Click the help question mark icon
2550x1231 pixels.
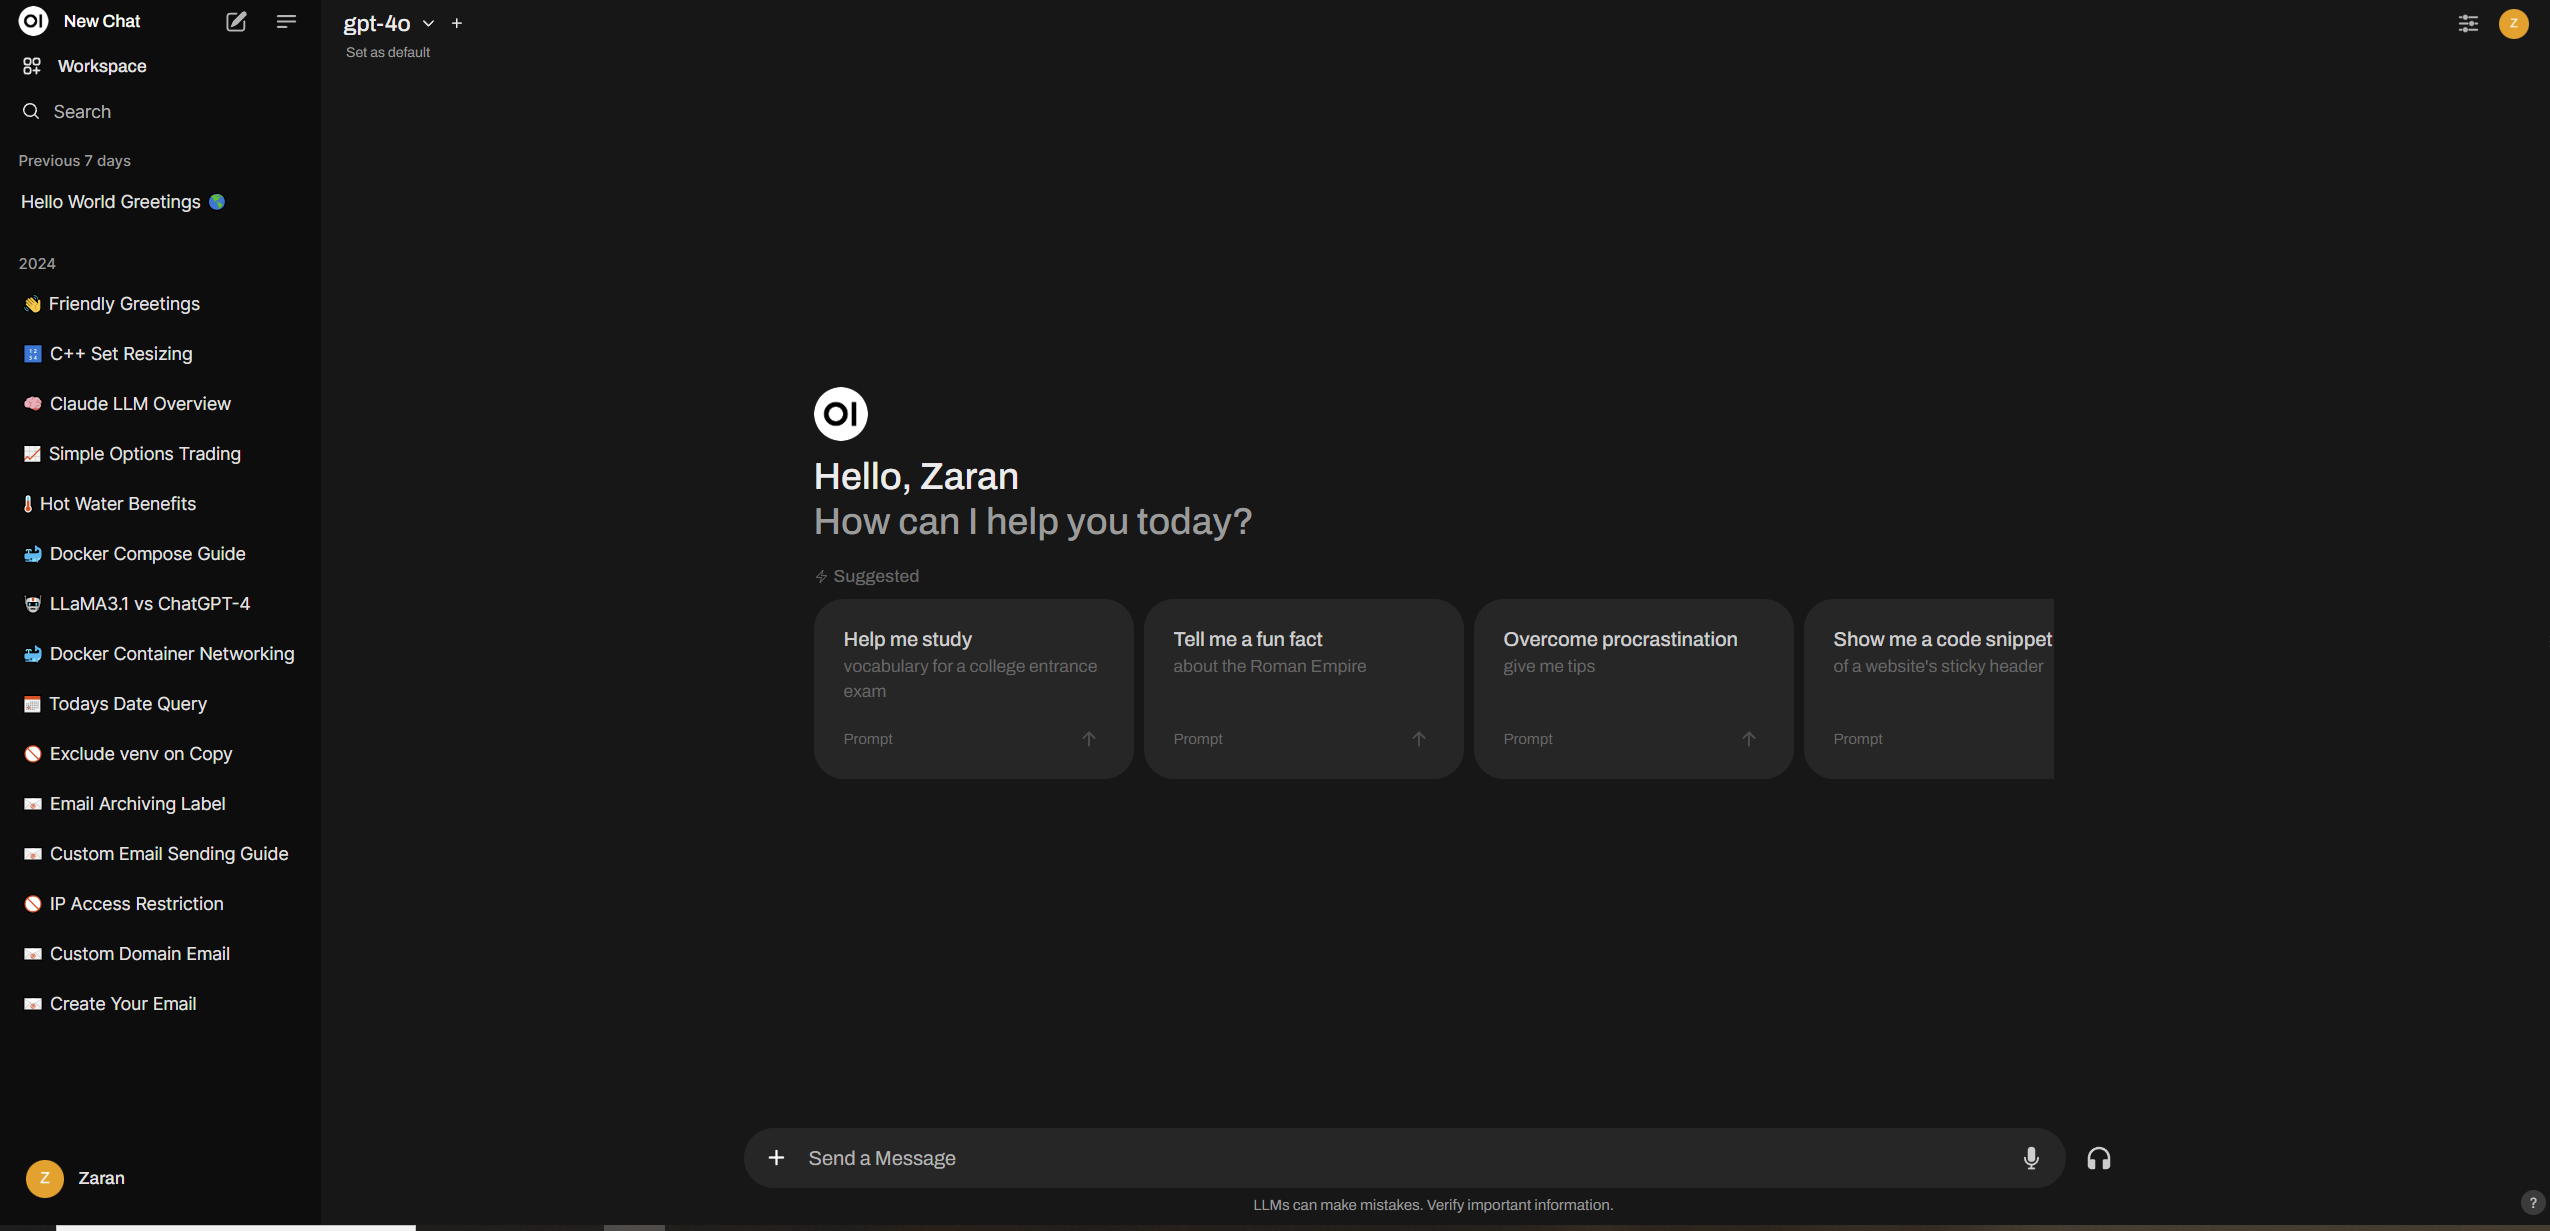pos(2532,1203)
